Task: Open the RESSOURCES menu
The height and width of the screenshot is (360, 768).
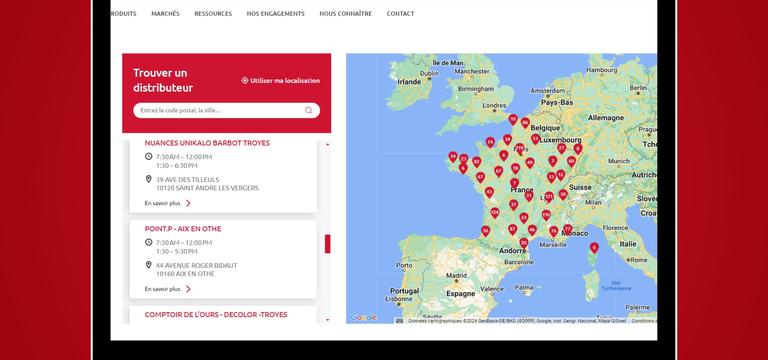Action: [x=213, y=14]
